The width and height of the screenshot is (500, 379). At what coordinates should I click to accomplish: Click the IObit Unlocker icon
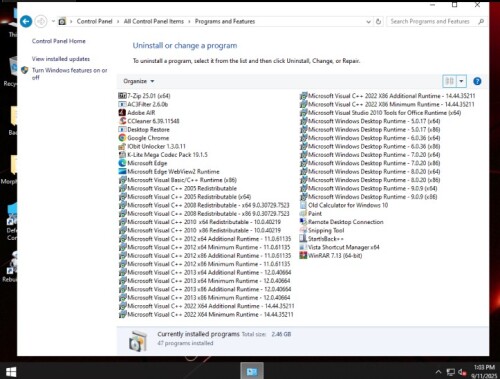(x=122, y=146)
